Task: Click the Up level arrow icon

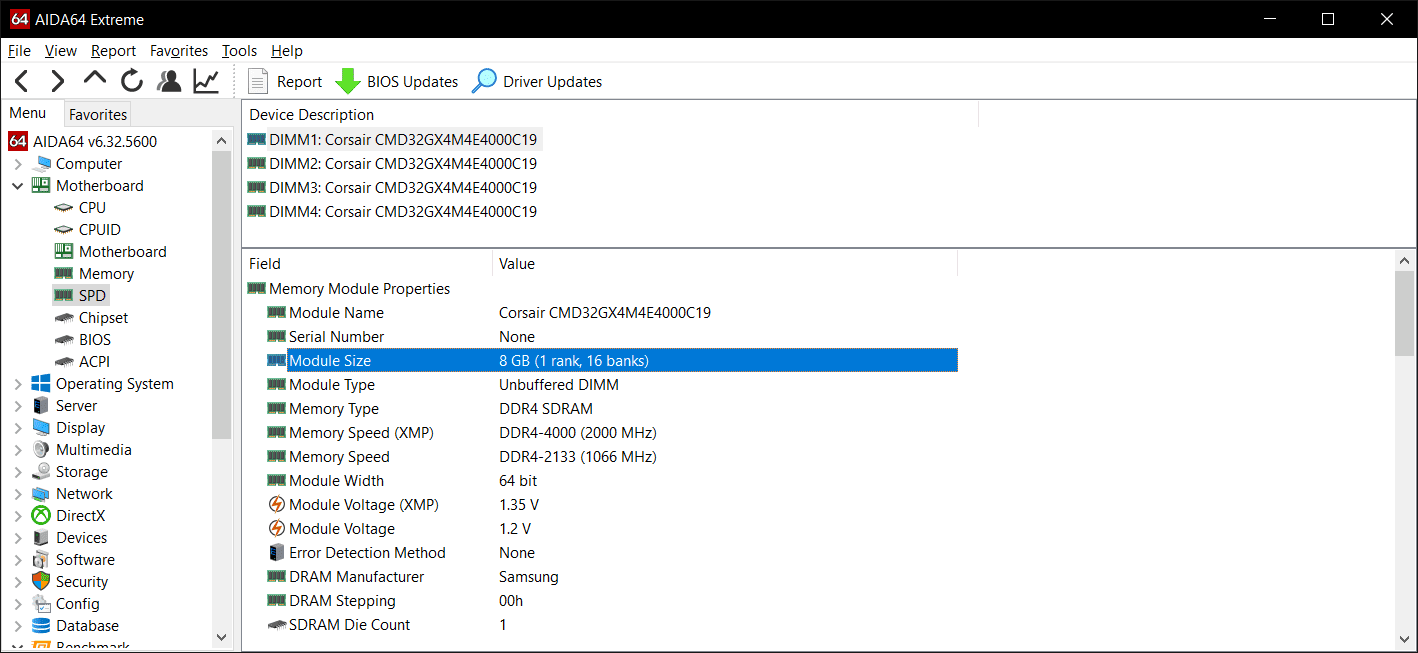Action: (95, 79)
